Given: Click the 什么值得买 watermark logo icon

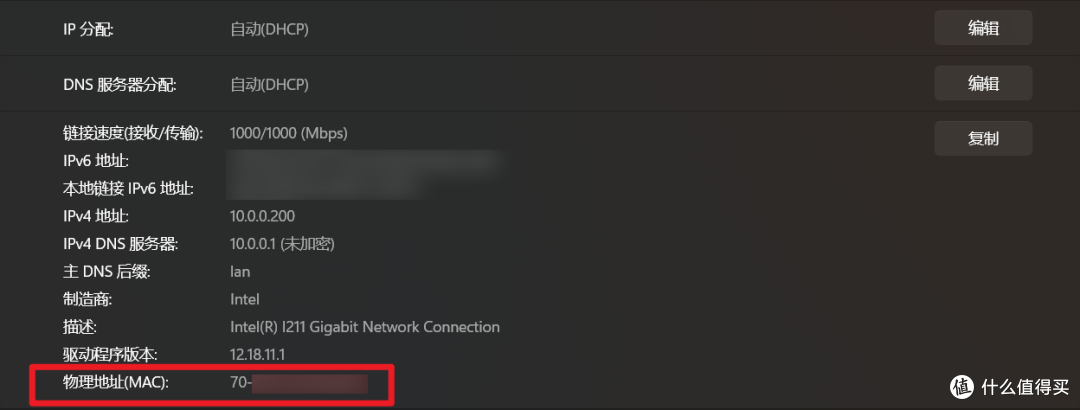Looking at the screenshot, I should 962,387.
